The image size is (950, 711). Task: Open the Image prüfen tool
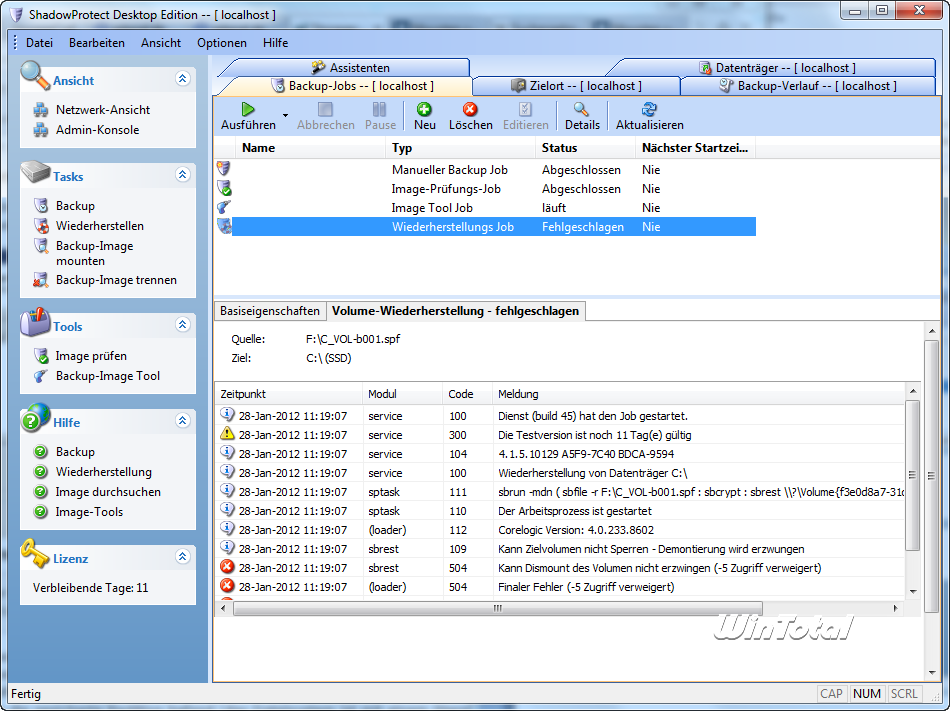[x=91, y=356]
